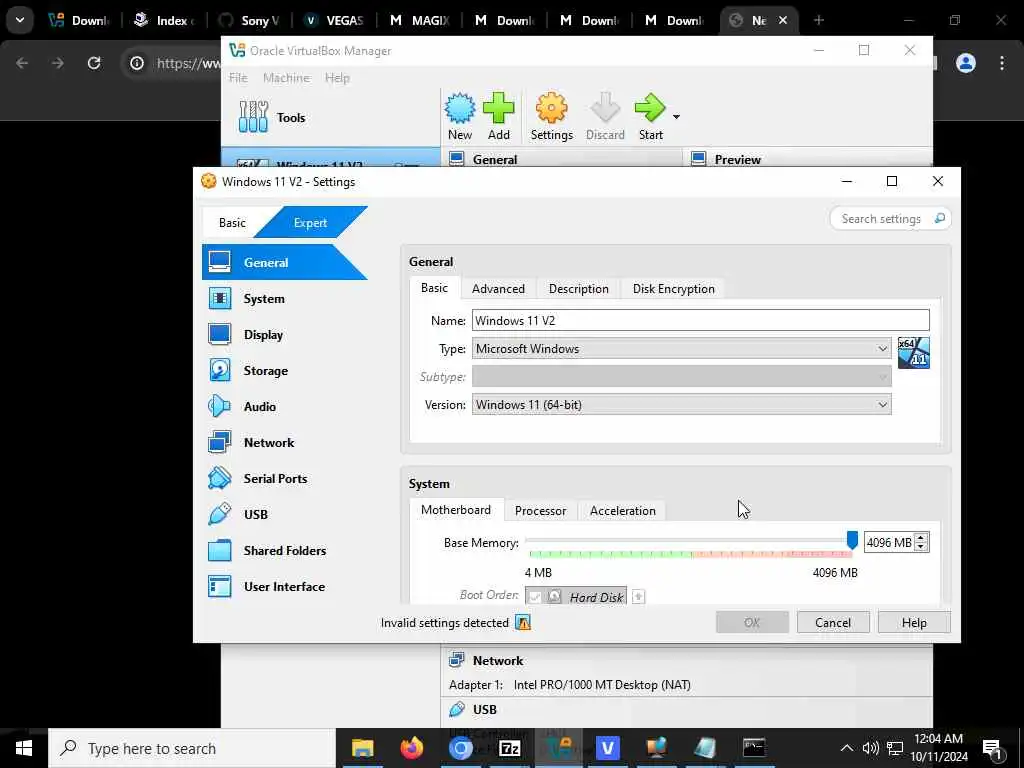Click the Tools icon in VirtualBox Manager
The height and width of the screenshot is (768, 1024).
253,117
